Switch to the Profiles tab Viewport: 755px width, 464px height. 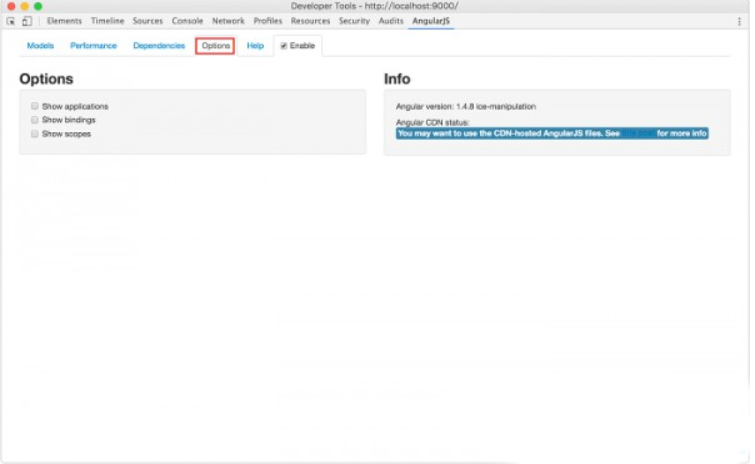(268, 21)
